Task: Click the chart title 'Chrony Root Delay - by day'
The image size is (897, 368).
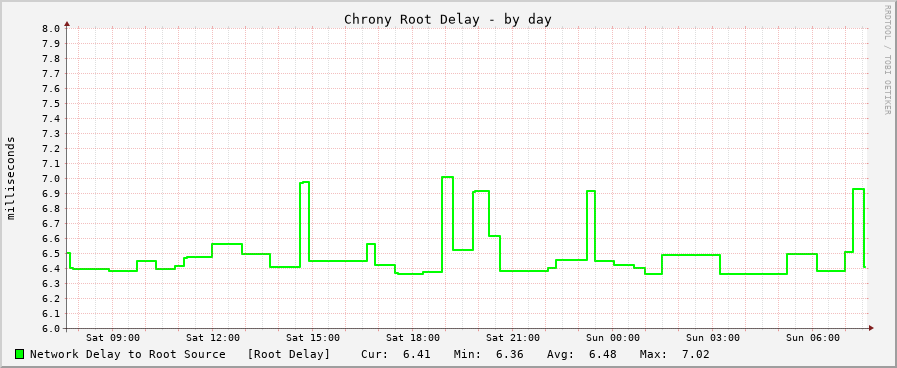Action: 447,19
